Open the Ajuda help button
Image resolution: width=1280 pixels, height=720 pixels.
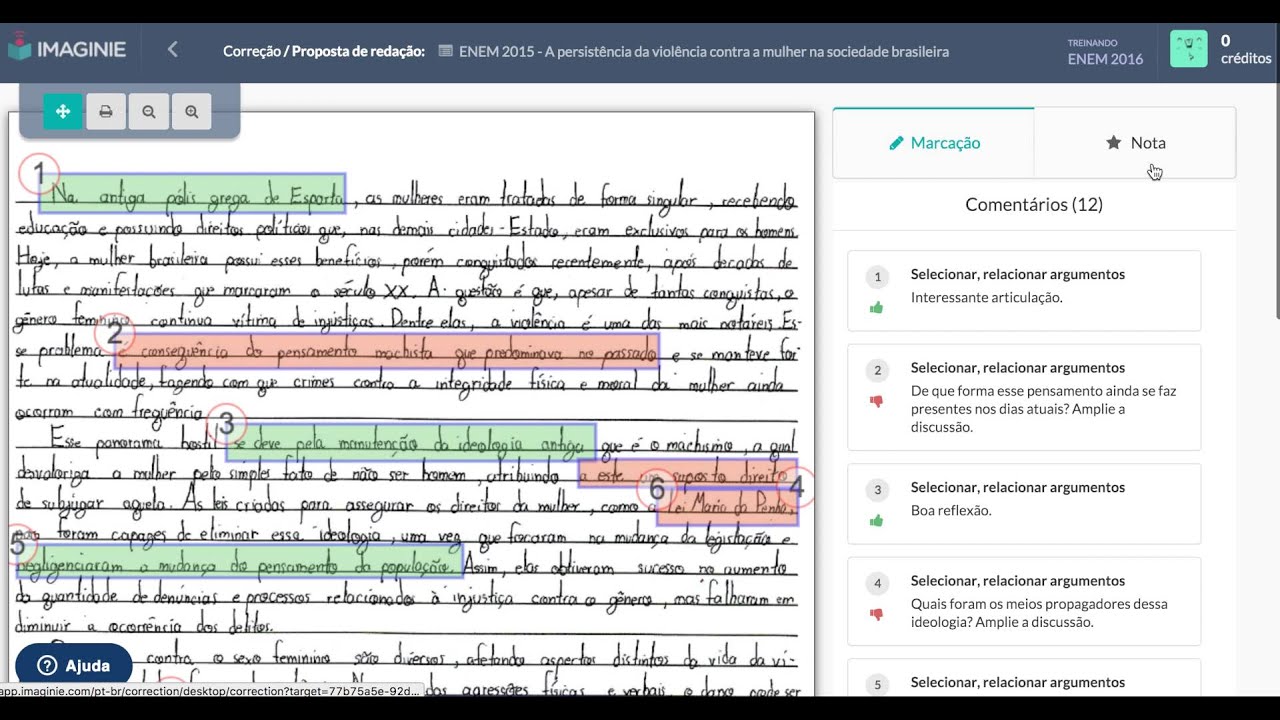[74, 666]
